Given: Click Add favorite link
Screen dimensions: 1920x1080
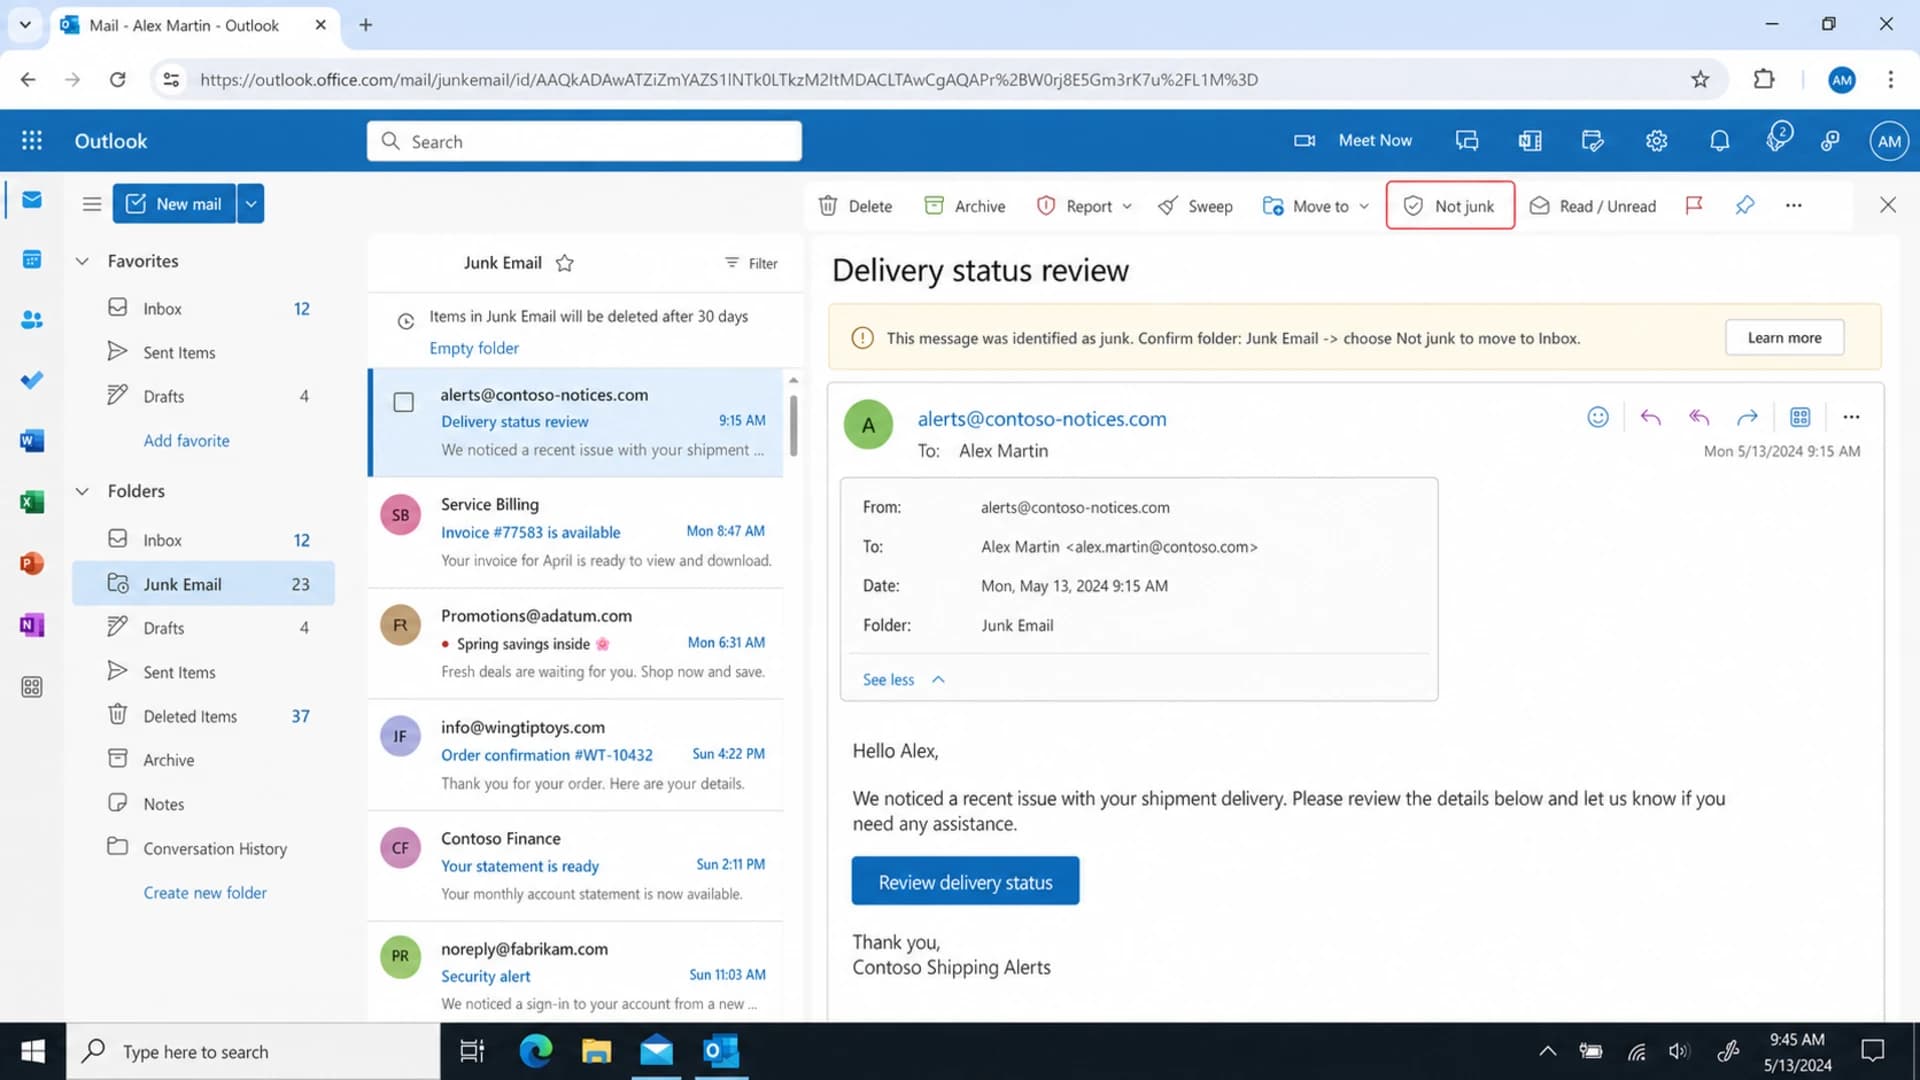Looking at the screenshot, I should click(186, 441).
